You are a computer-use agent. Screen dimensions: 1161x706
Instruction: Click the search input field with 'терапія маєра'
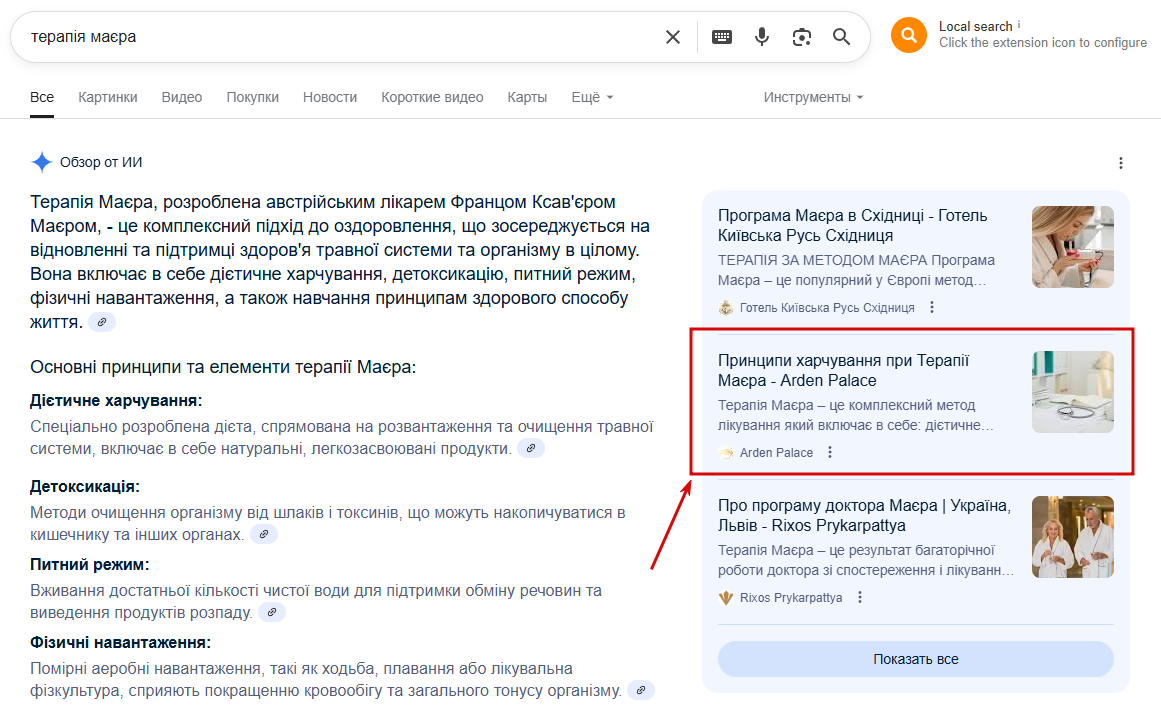point(341,37)
